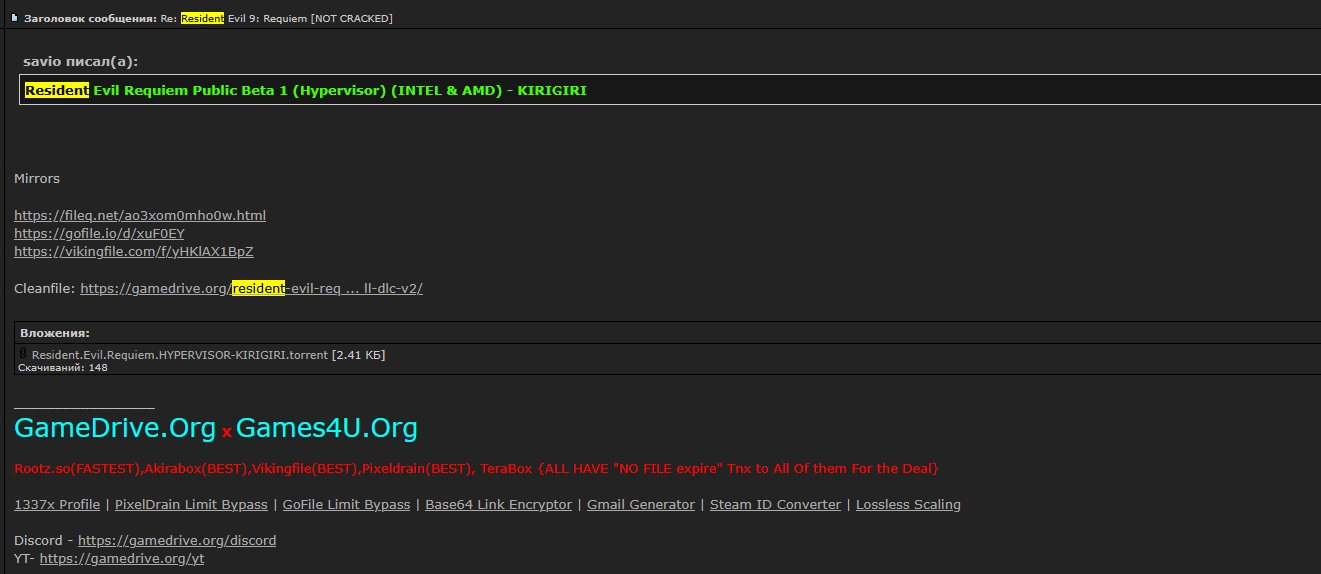Open the Base64 Link Encryptor link
The image size is (1321, 574).
498,505
